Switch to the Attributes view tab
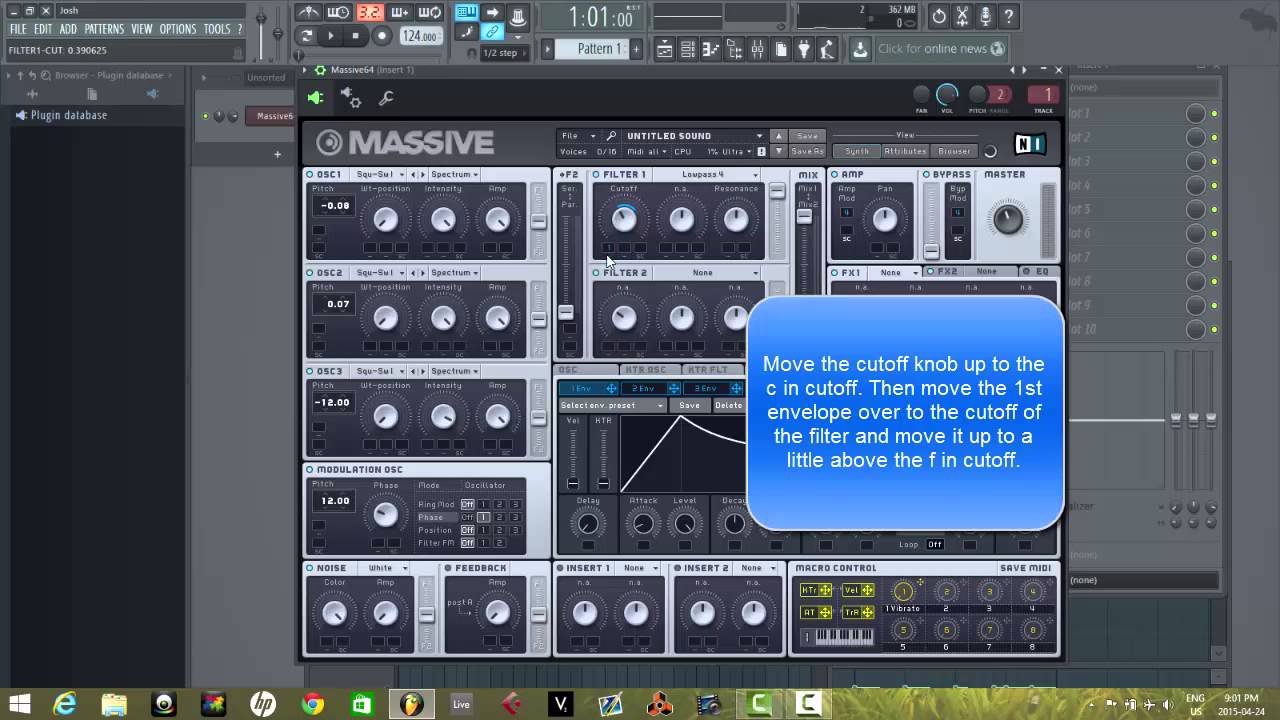 tap(905, 151)
